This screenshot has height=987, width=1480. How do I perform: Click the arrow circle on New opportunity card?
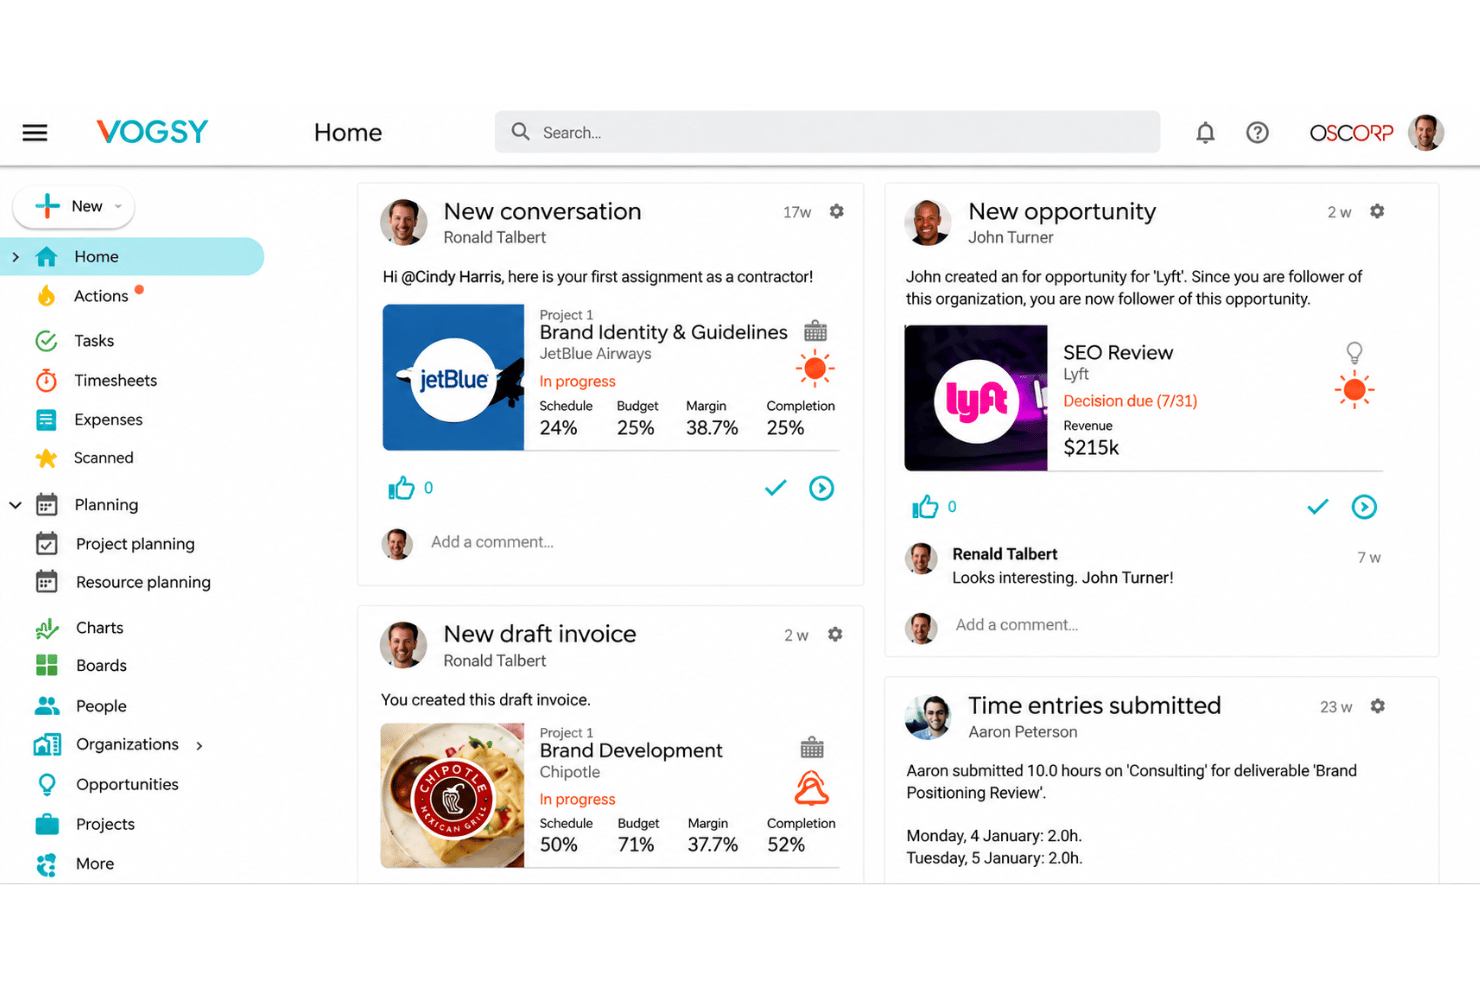1364,507
